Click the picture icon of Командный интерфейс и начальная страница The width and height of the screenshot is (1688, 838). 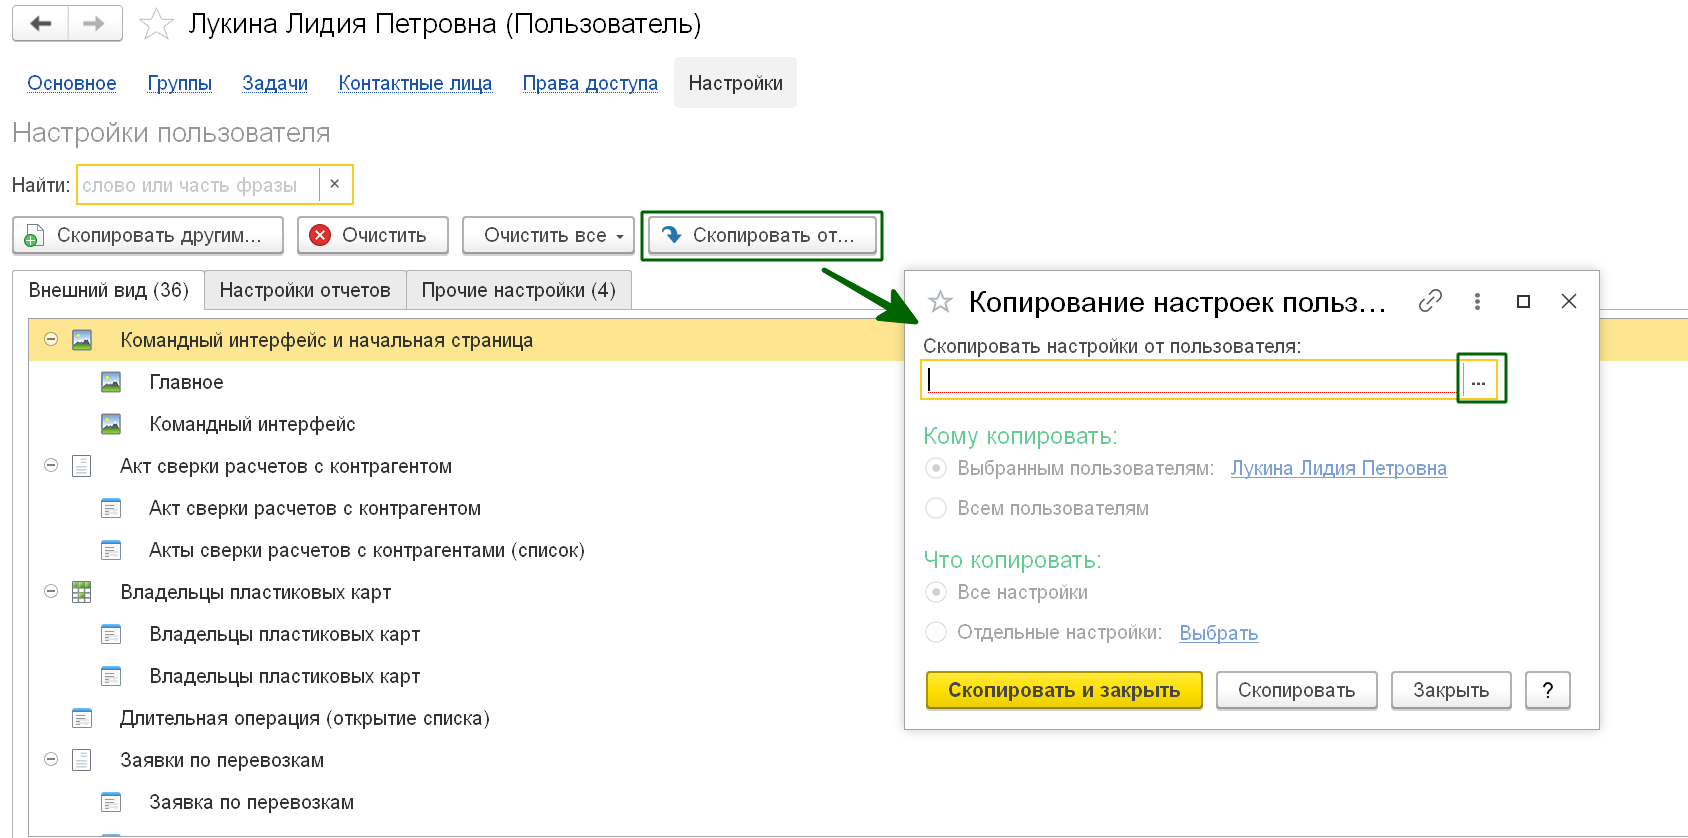[x=82, y=340]
